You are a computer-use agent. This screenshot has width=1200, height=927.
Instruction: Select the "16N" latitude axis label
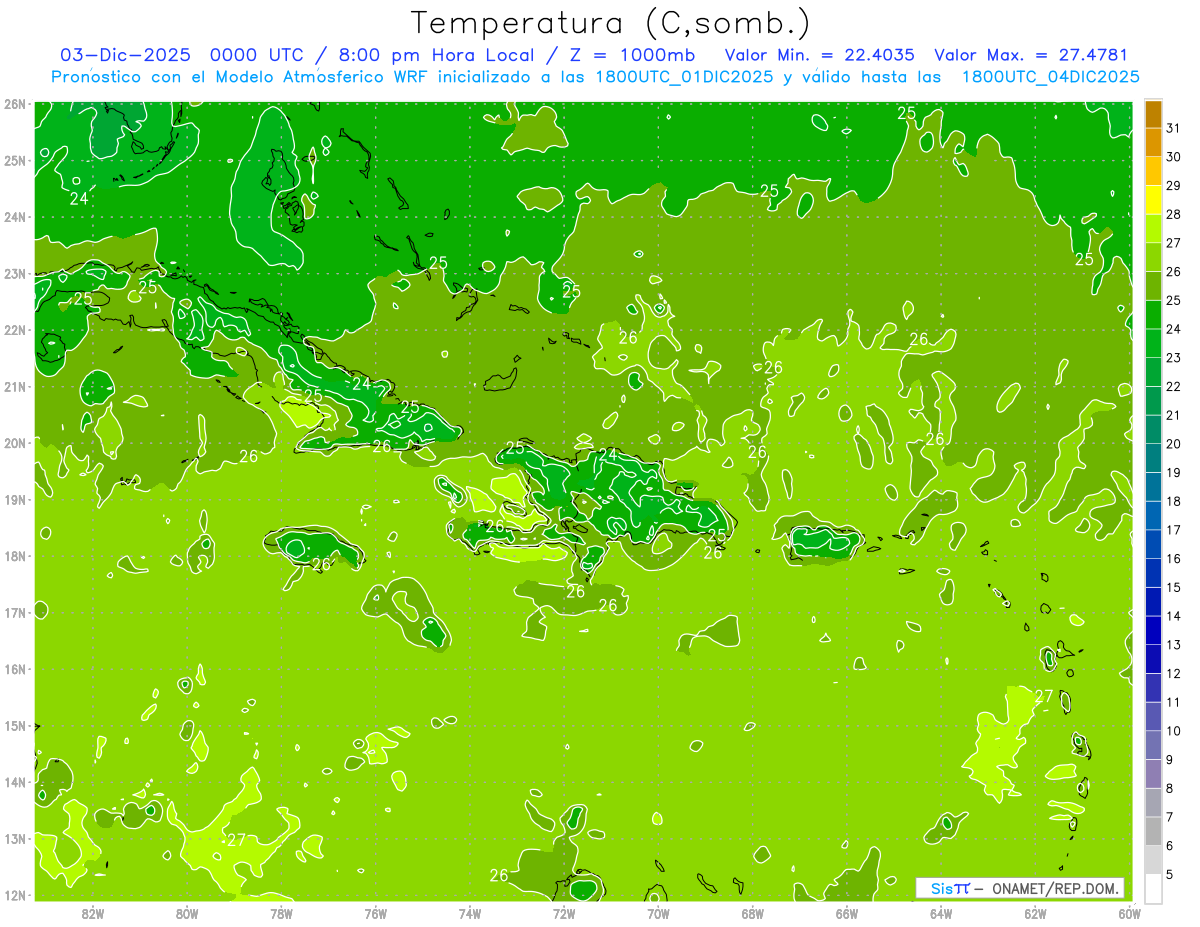pyautogui.click(x=15, y=669)
